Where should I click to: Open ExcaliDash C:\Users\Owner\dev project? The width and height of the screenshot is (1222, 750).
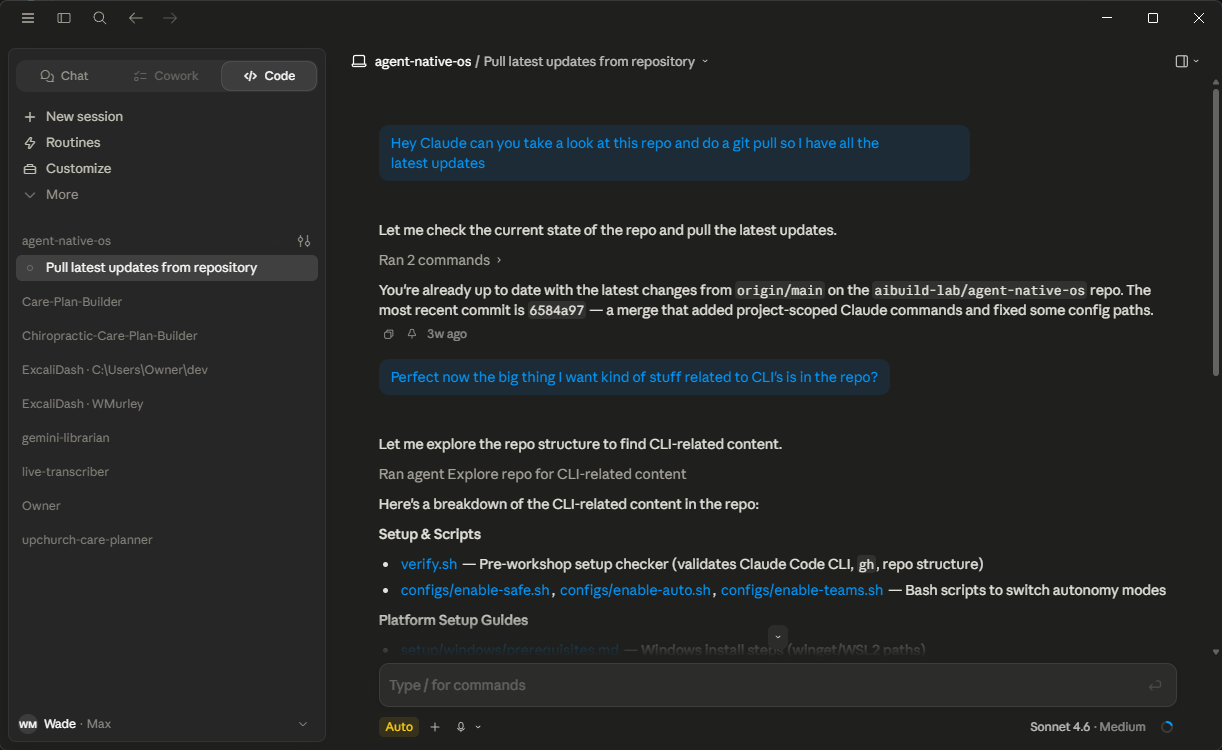[x=115, y=370]
